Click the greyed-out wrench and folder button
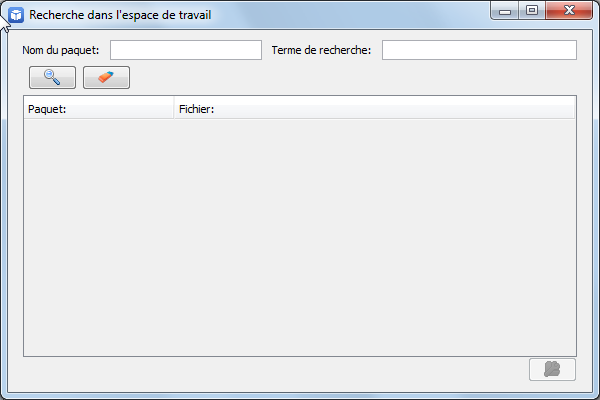The height and width of the screenshot is (400, 600). [552, 369]
